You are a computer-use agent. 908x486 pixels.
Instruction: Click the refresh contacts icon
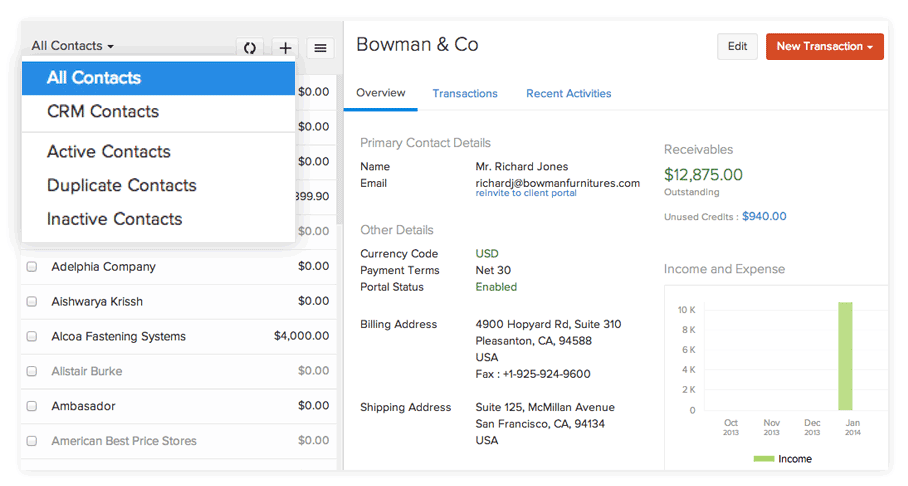[x=250, y=47]
